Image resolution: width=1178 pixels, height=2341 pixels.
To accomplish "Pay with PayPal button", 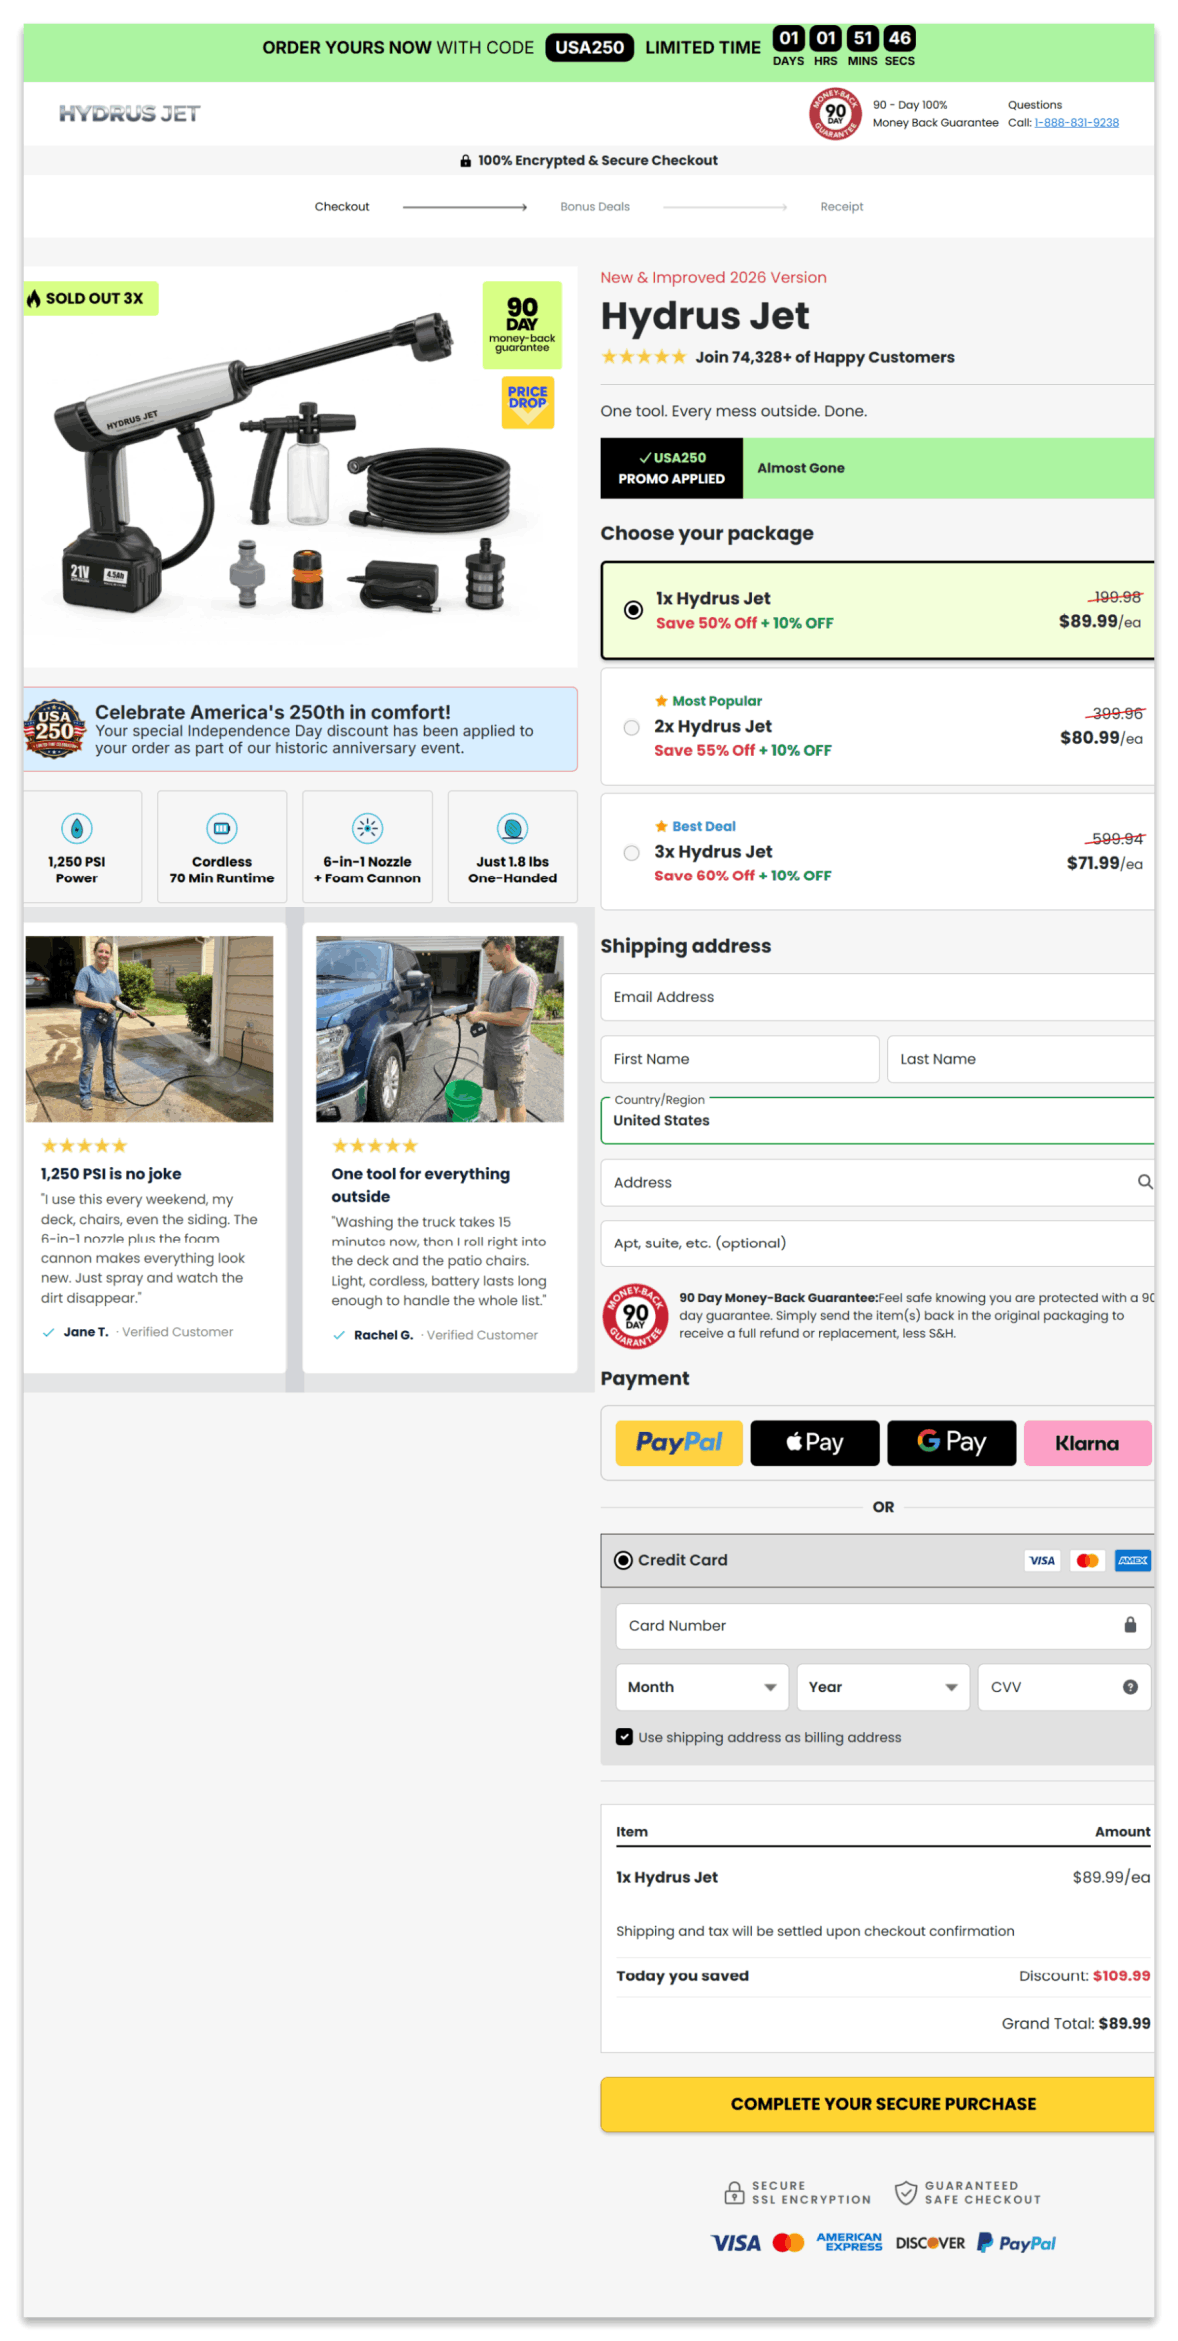I will coord(679,1443).
